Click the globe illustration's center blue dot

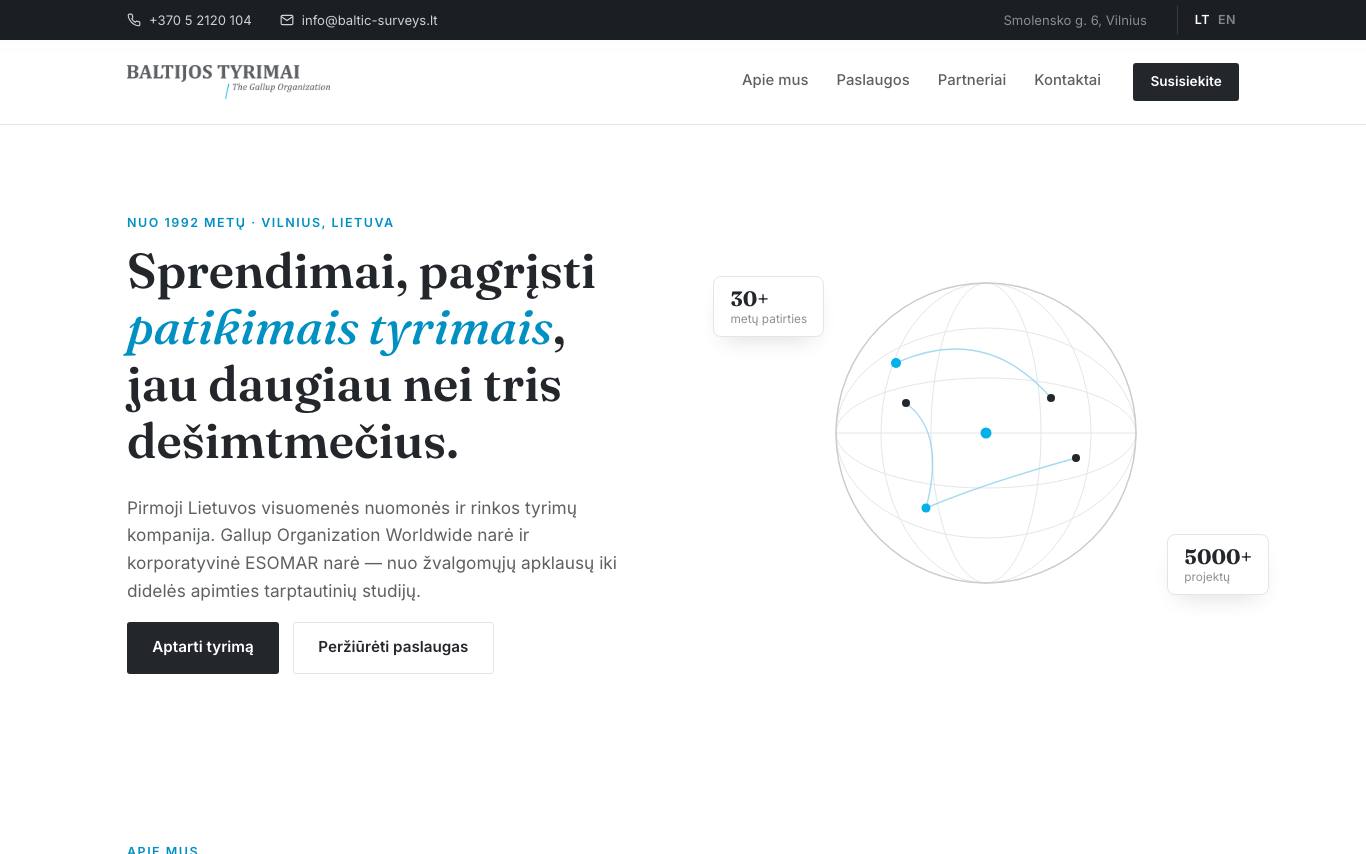(x=986, y=433)
